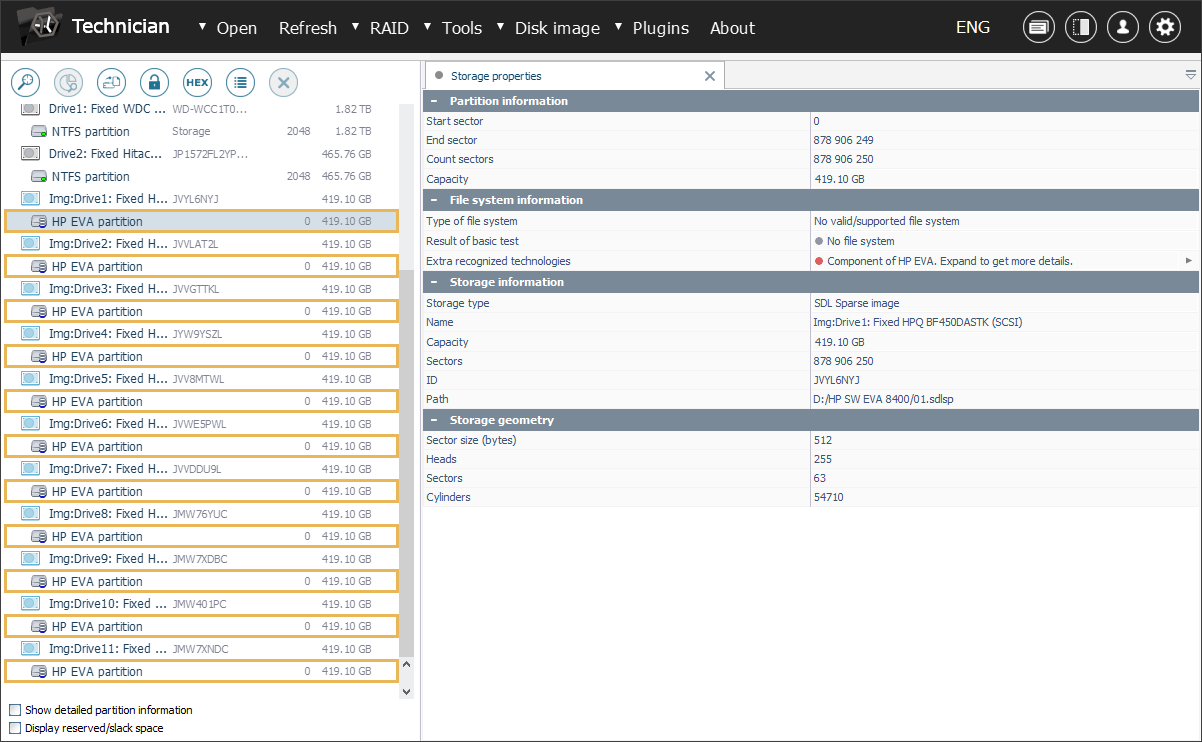
Task: Click the Drive2 Fixed Hitachi disk icon
Action: pos(31,154)
